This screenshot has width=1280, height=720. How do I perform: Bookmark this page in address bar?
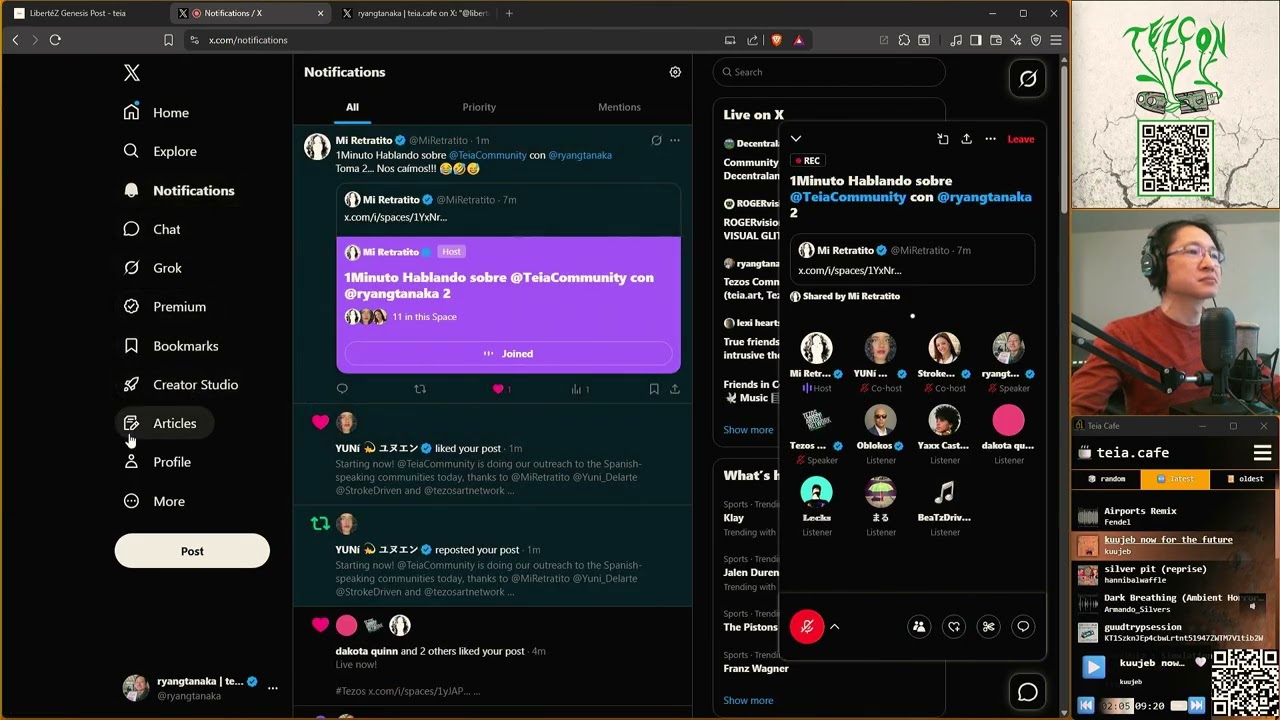point(168,40)
